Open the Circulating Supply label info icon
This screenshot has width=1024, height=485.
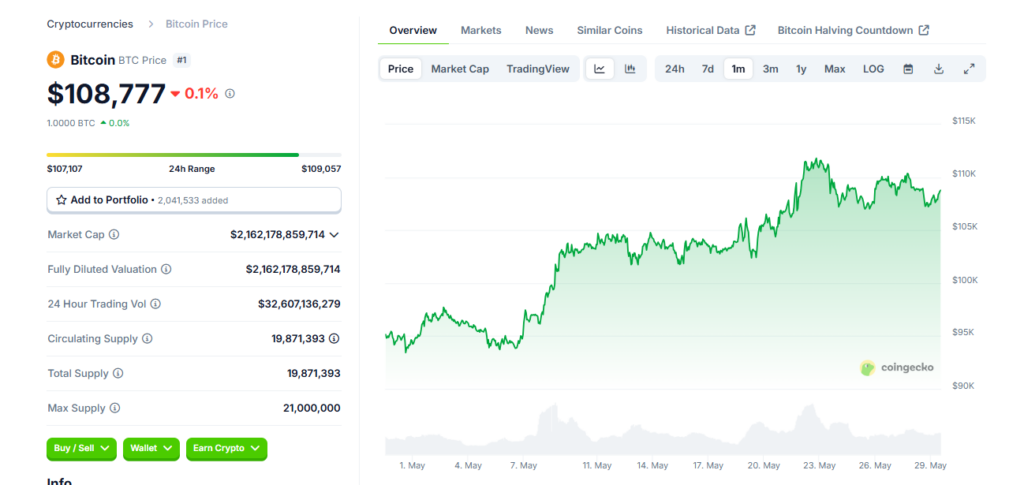coord(147,339)
